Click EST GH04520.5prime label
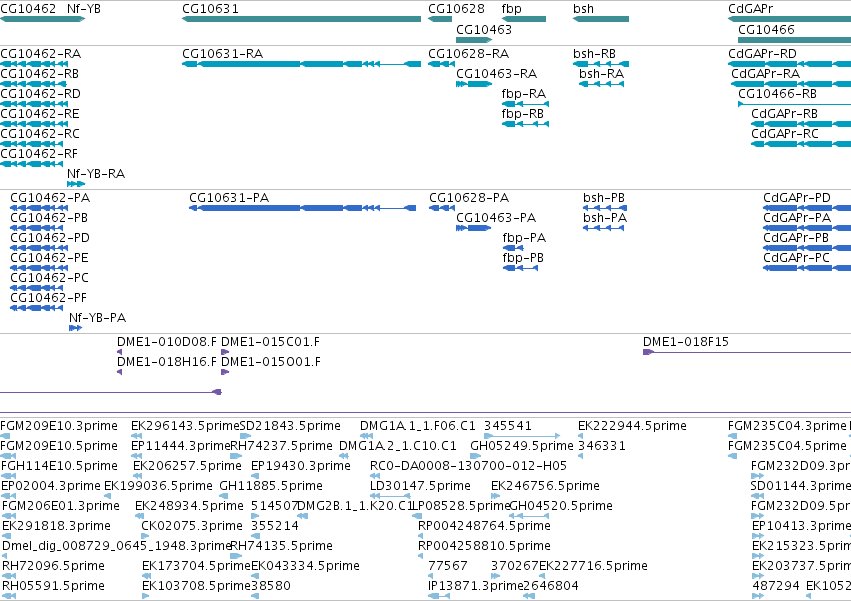Screen dimensions: 851x601 pos(561,505)
